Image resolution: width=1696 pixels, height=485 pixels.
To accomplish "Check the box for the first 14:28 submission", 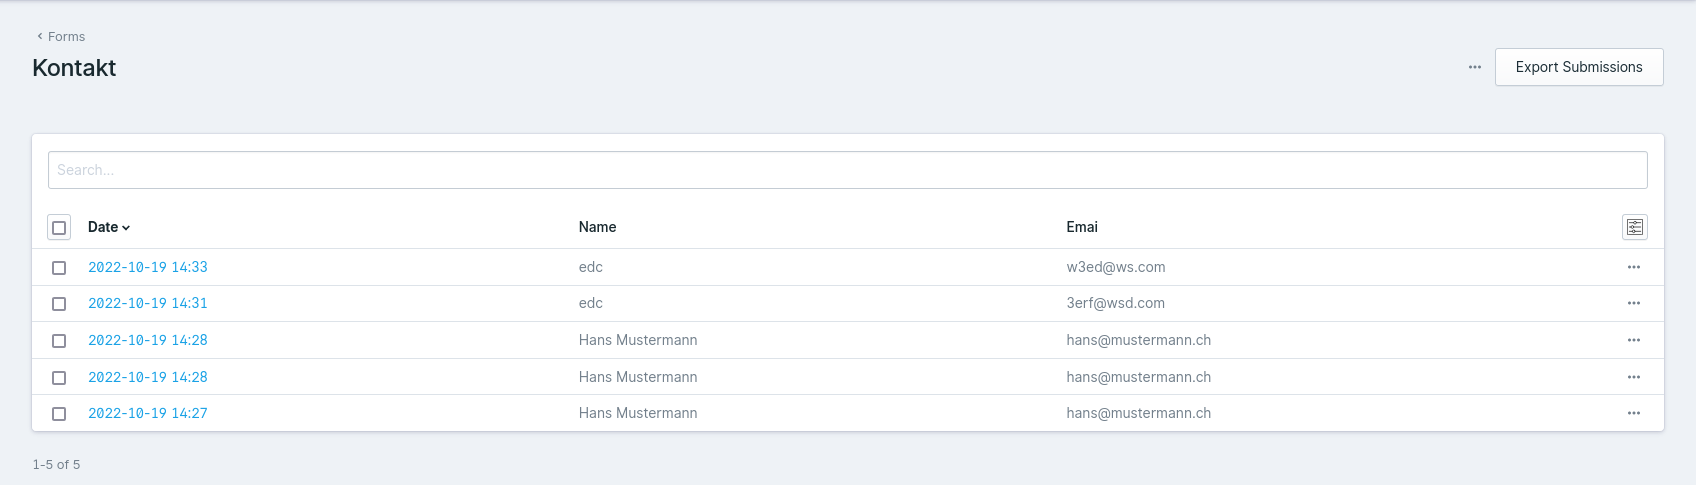I will click(59, 340).
